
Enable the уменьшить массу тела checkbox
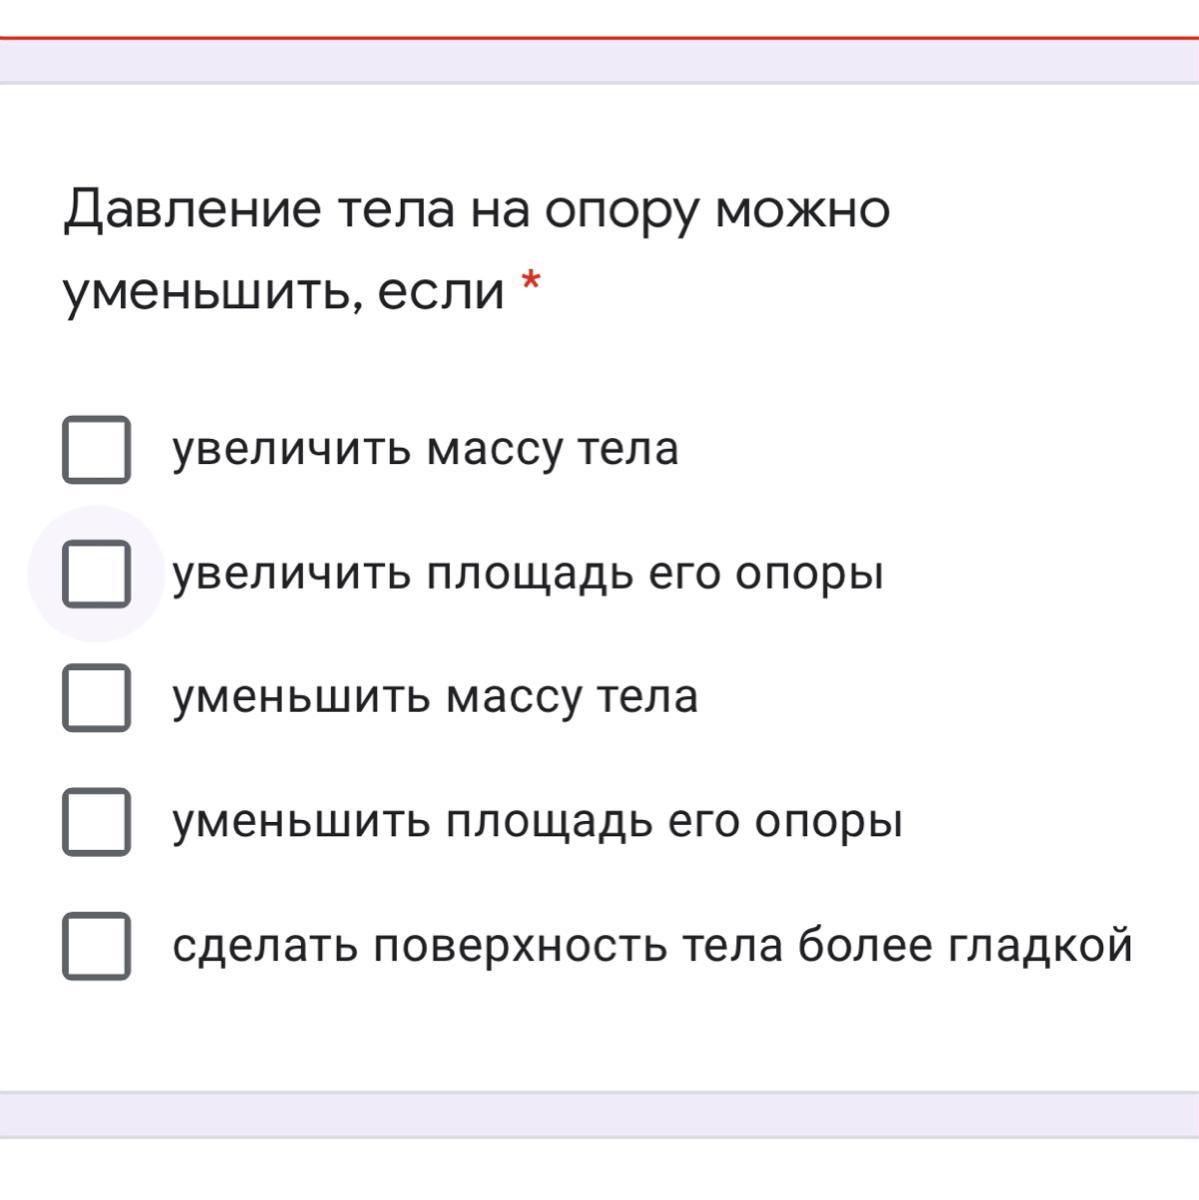(96, 698)
